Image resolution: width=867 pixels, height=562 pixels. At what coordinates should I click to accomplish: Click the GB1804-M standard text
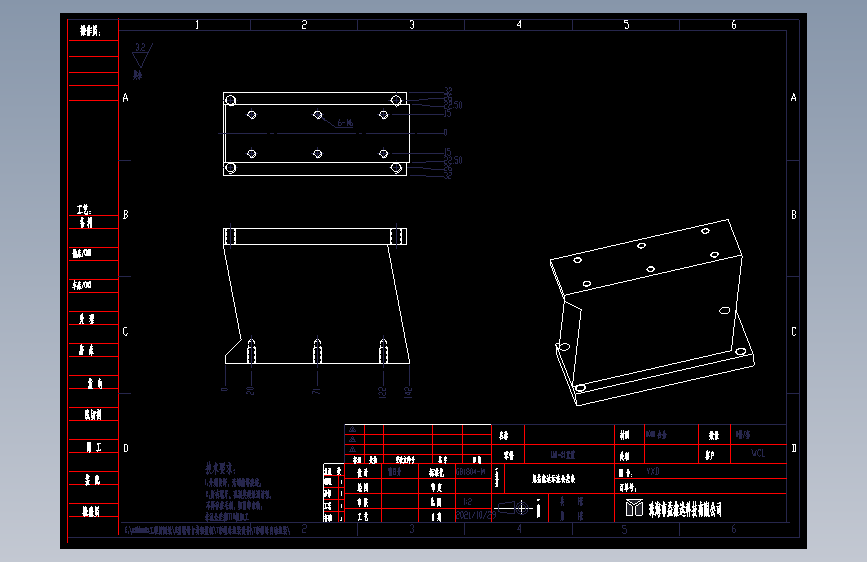(471, 472)
